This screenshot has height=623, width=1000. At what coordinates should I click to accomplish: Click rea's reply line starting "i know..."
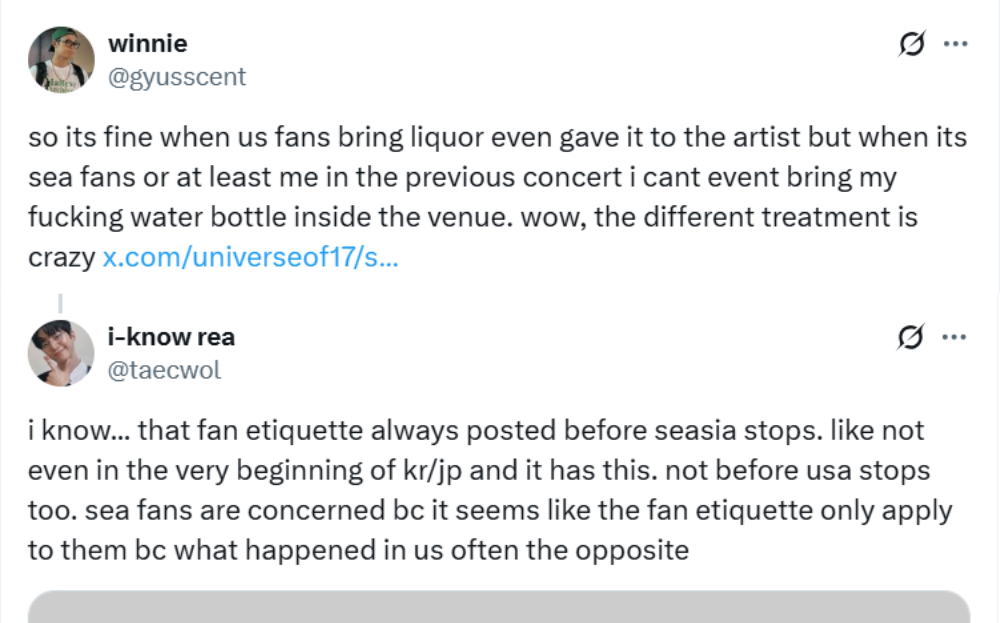click(x=476, y=431)
